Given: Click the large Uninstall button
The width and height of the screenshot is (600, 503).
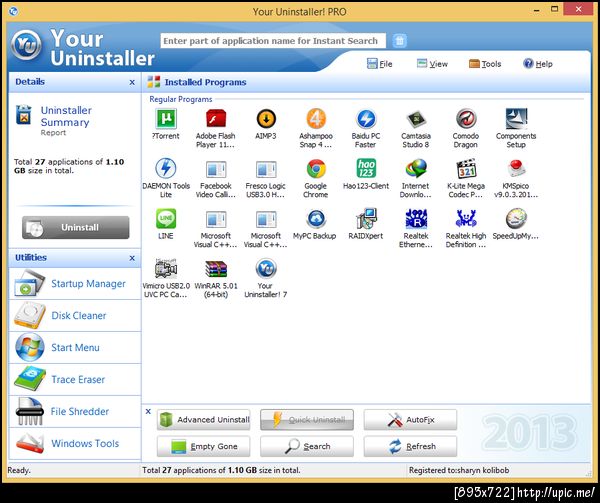Looking at the screenshot, I should [x=76, y=227].
